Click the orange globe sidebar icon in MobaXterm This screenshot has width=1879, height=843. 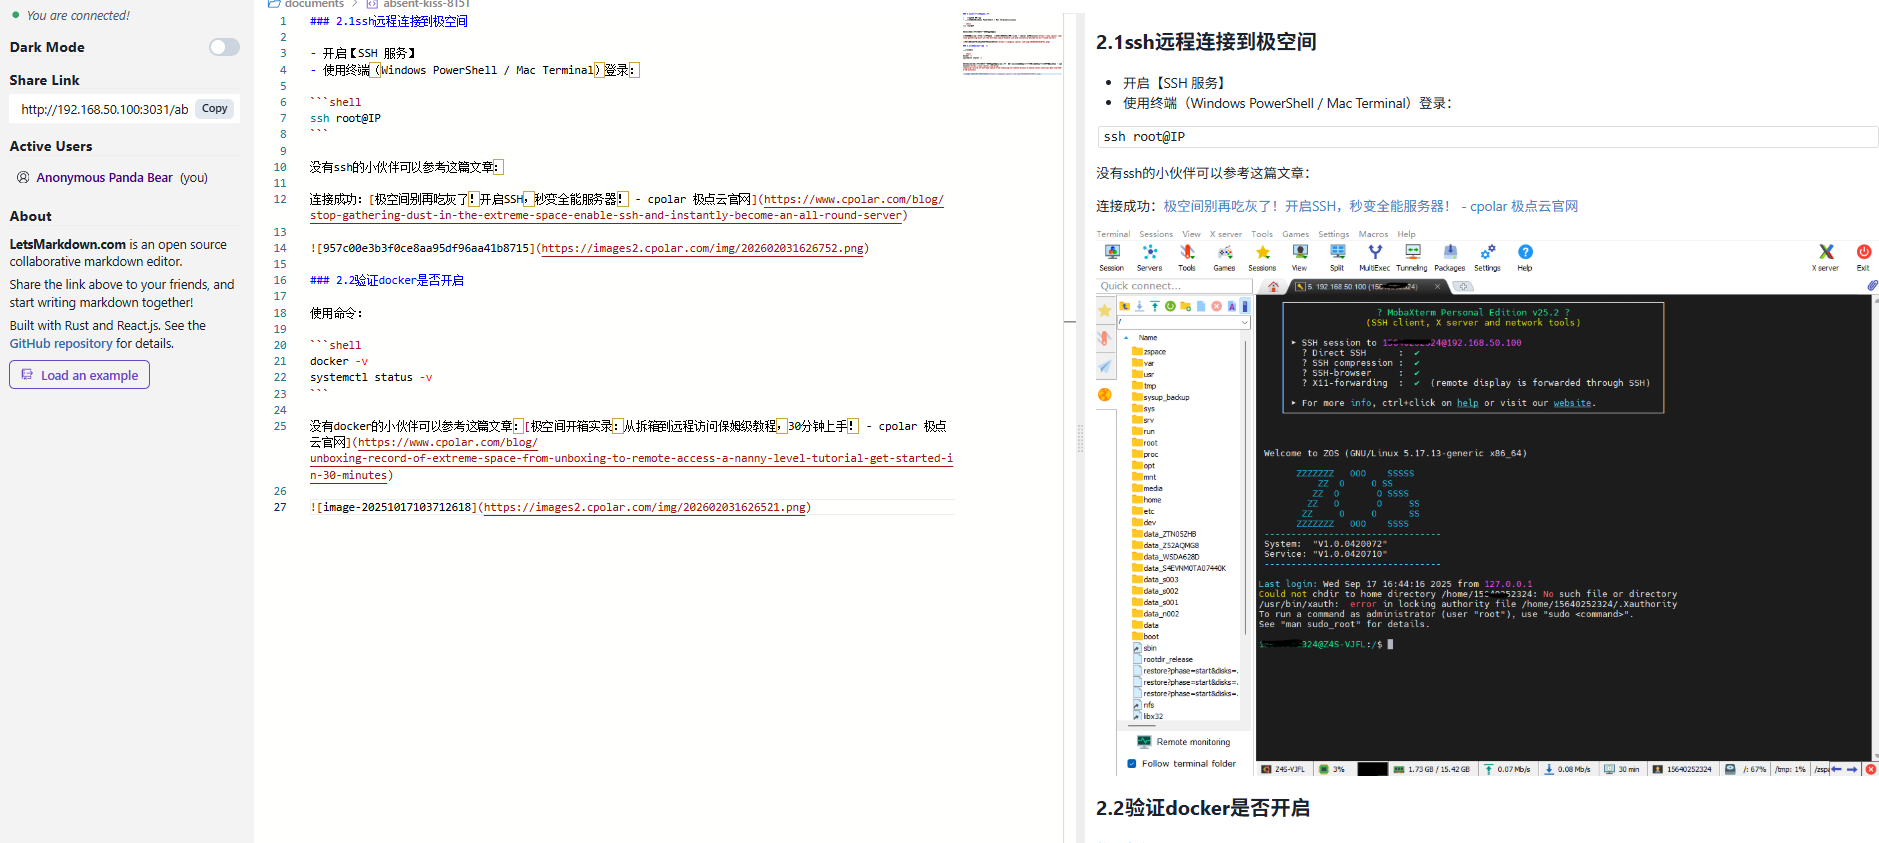coord(1105,395)
